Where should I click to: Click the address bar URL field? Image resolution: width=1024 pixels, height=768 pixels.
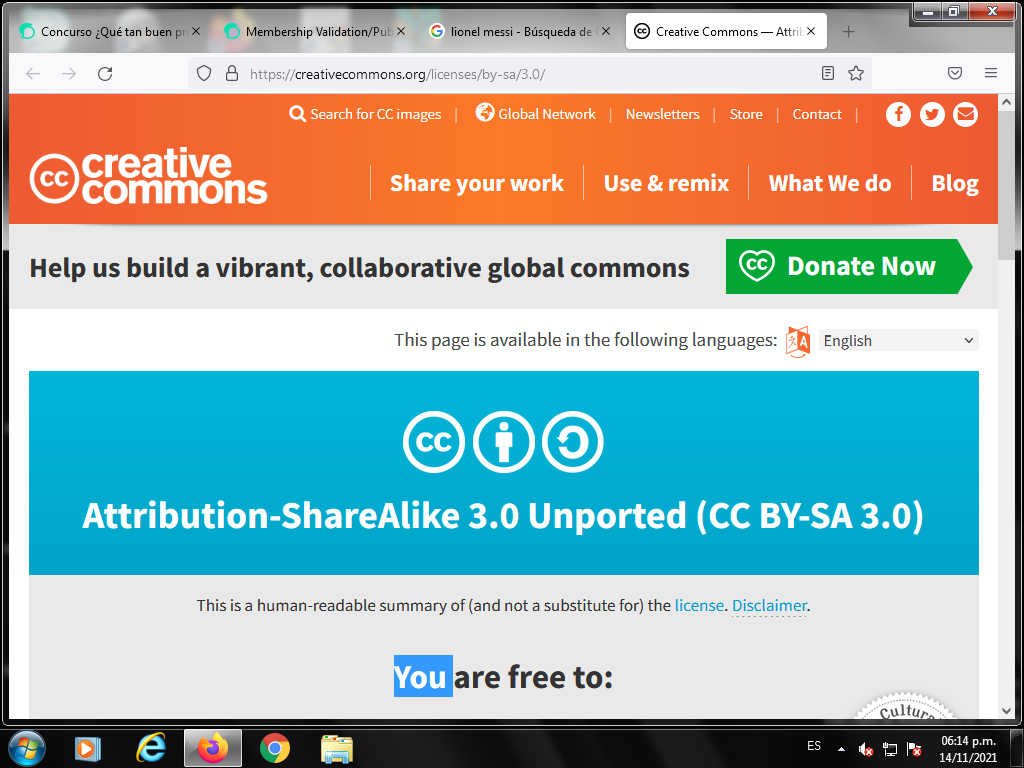(529, 74)
